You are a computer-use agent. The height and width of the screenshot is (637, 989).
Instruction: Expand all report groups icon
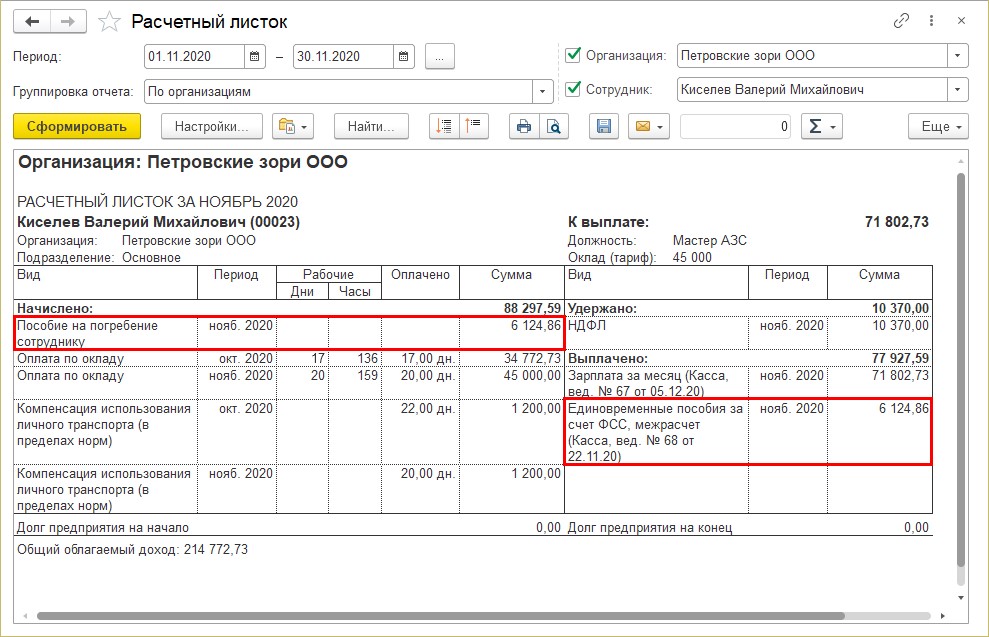coord(444,126)
